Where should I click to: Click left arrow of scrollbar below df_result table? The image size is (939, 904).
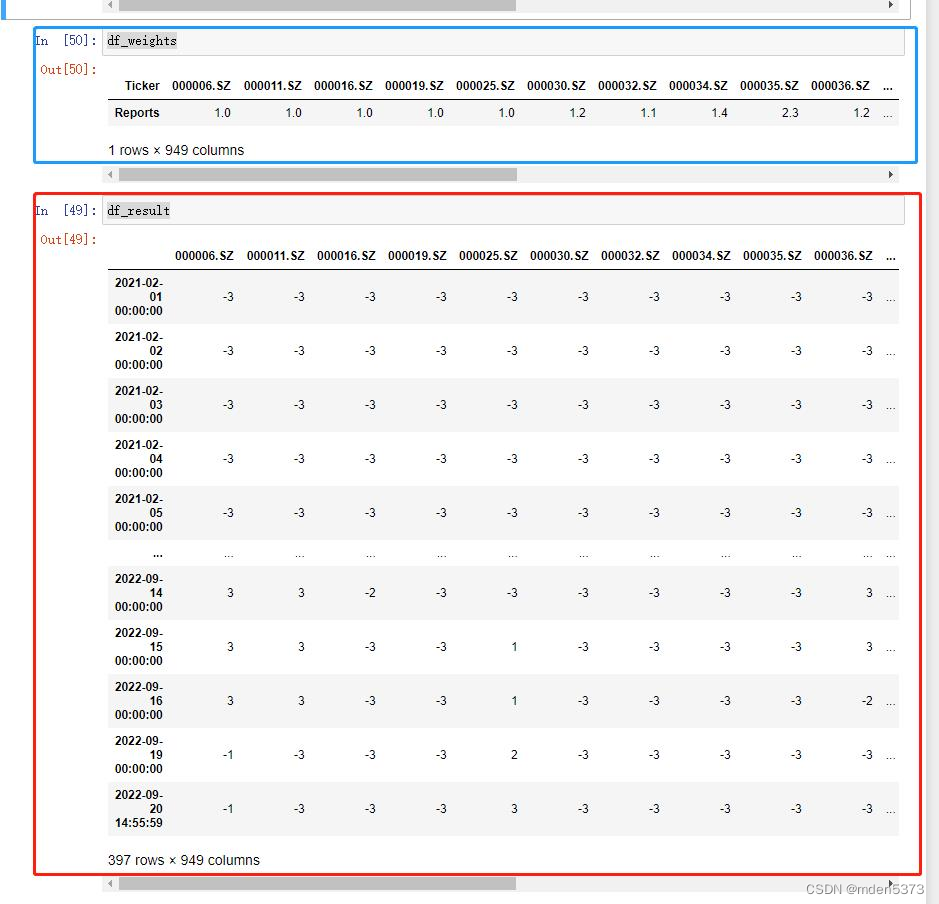(110, 884)
